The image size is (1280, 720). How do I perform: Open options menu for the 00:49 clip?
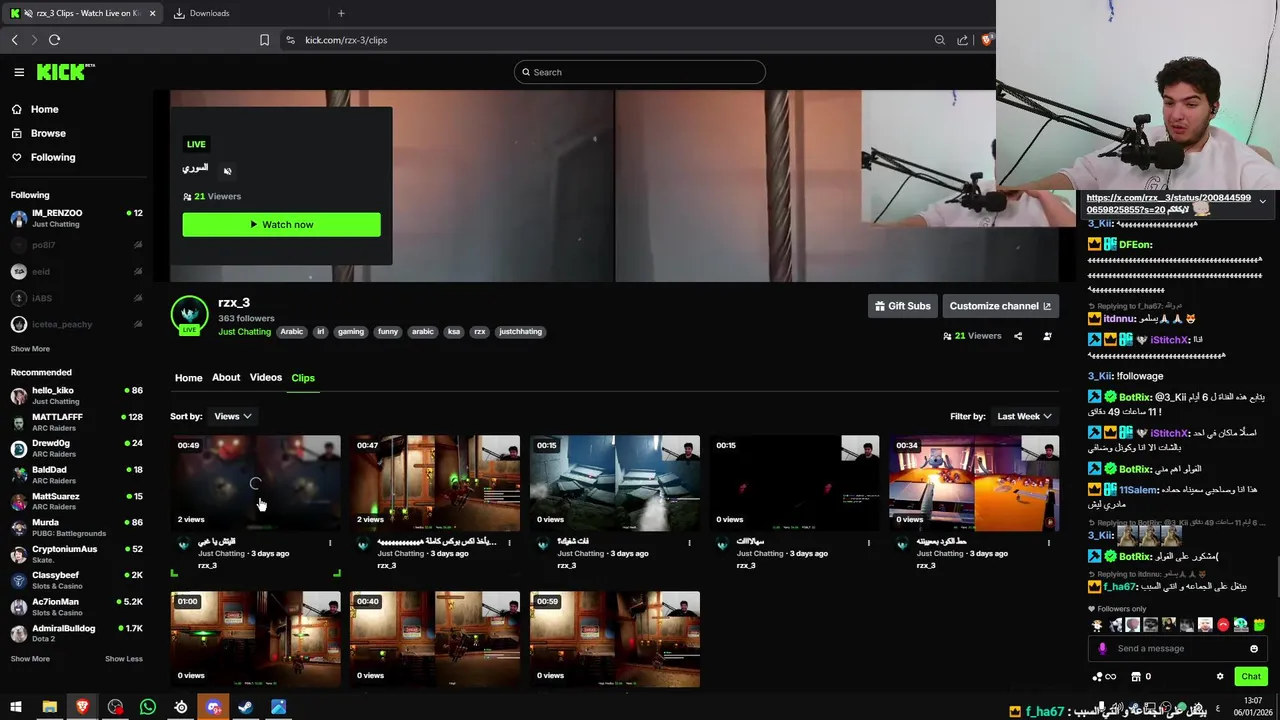330,543
